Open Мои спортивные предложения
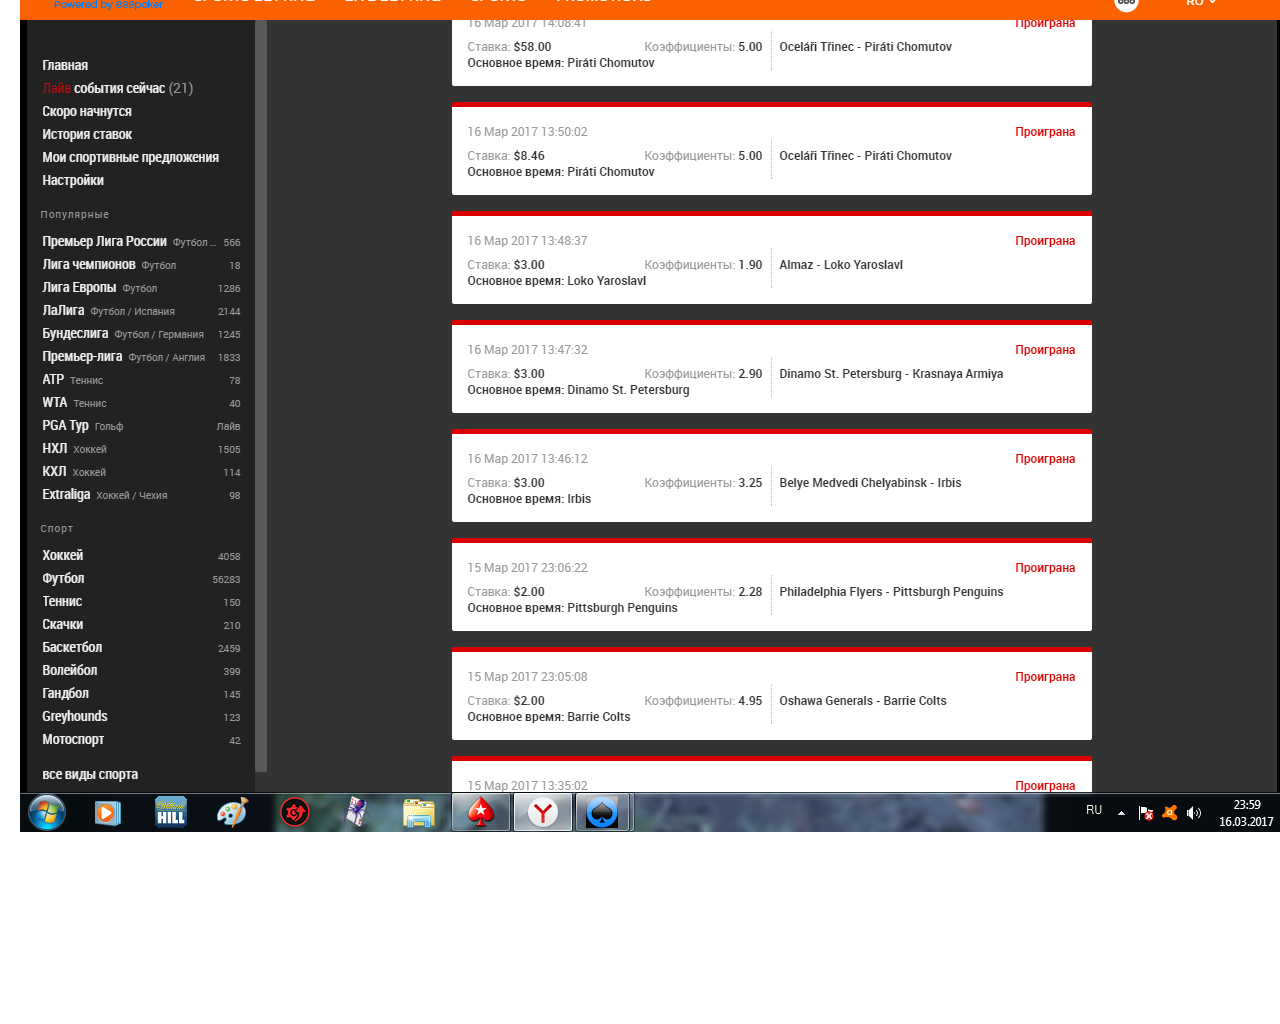 (130, 157)
